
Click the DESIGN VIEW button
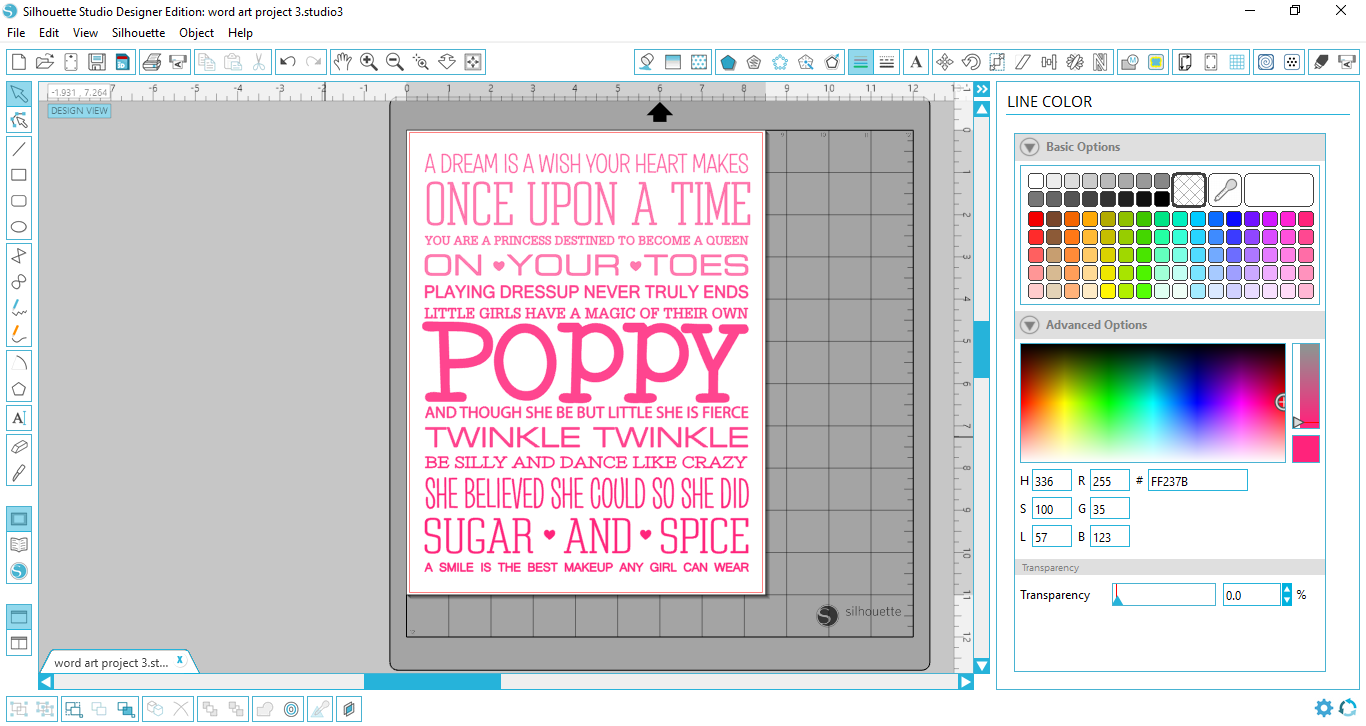(x=78, y=110)
